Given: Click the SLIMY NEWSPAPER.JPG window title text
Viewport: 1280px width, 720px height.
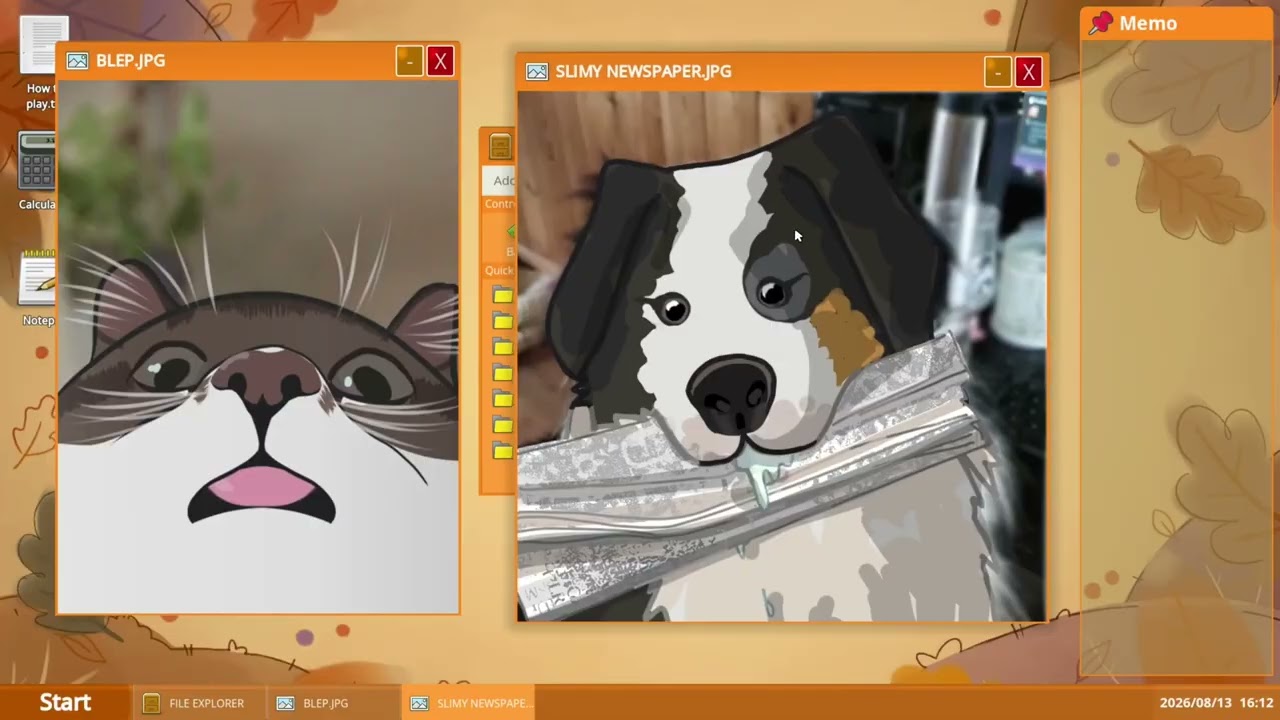Looking at the screenshot, I should 643,72.
